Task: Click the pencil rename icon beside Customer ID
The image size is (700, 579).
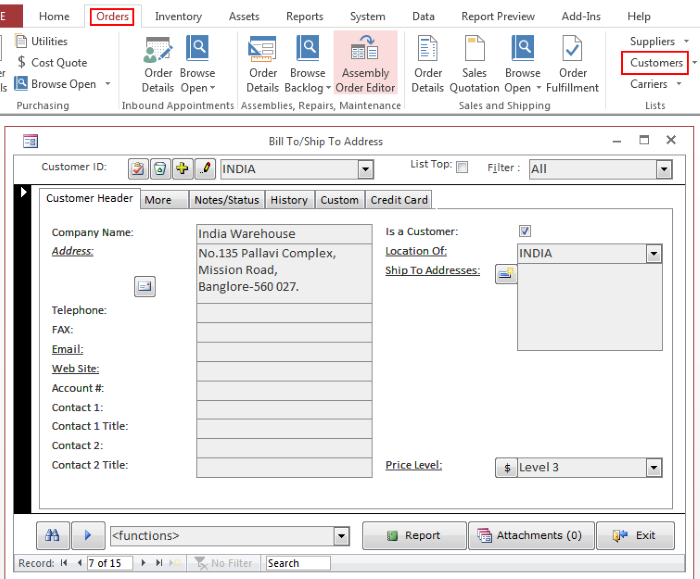Action: (205, 169)
